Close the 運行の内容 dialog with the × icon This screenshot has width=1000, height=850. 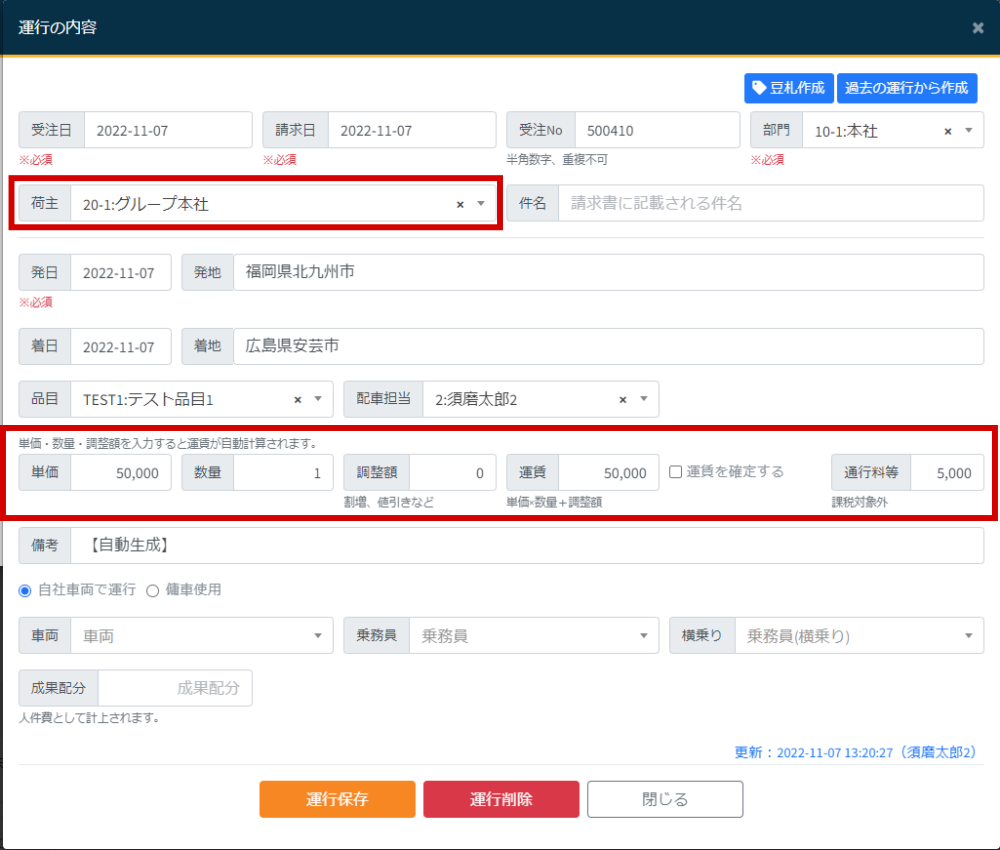click(977, 27)
